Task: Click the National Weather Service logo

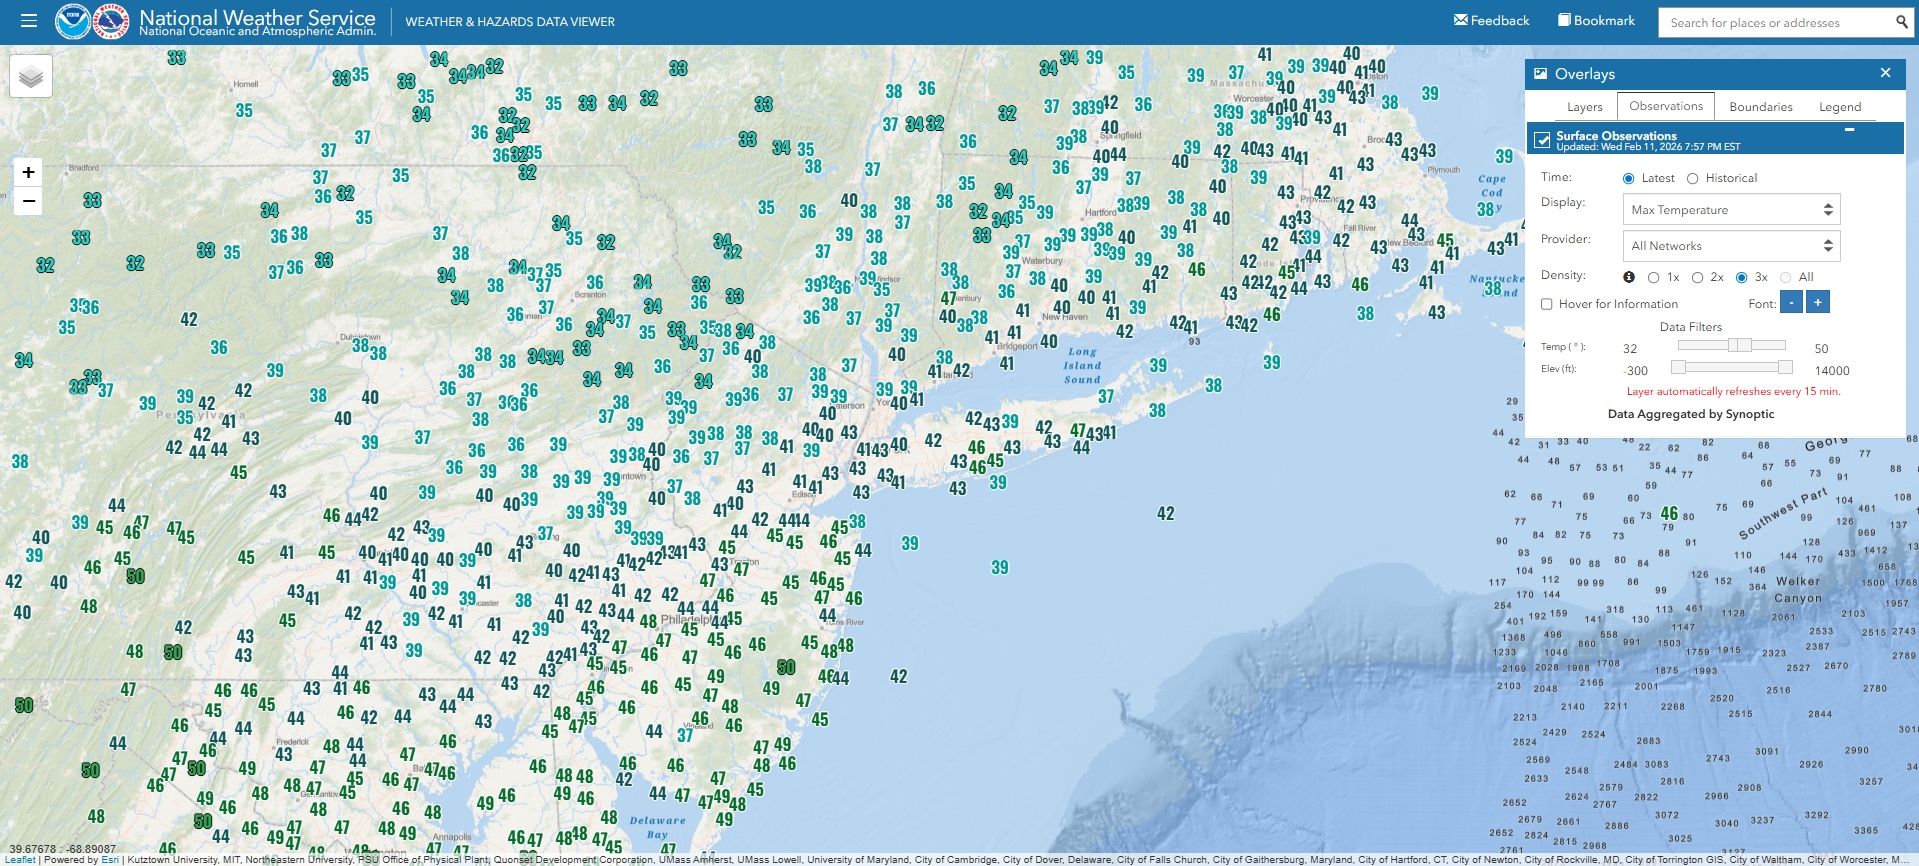Action: [111, 21]
